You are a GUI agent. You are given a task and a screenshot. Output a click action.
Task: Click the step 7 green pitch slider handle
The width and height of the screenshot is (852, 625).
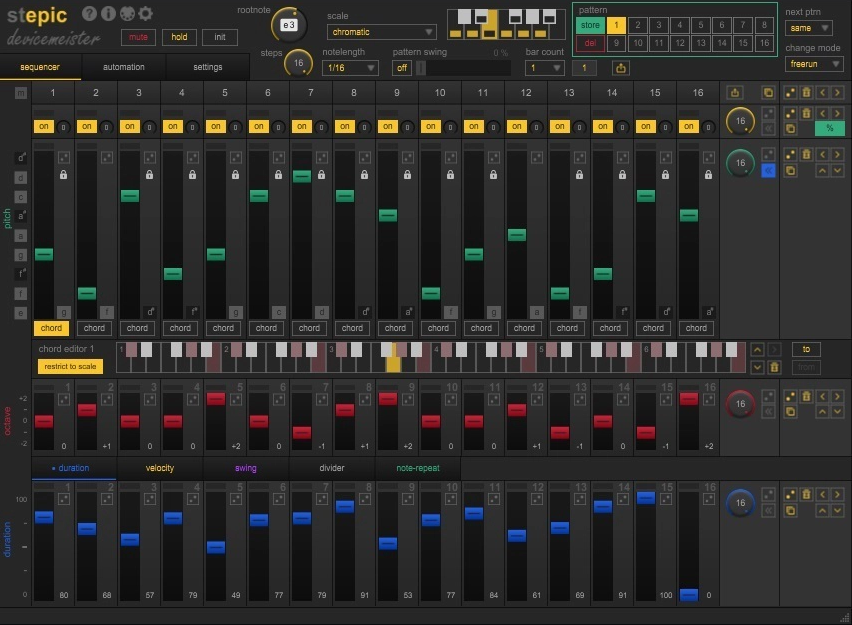[x=302, y=176]
